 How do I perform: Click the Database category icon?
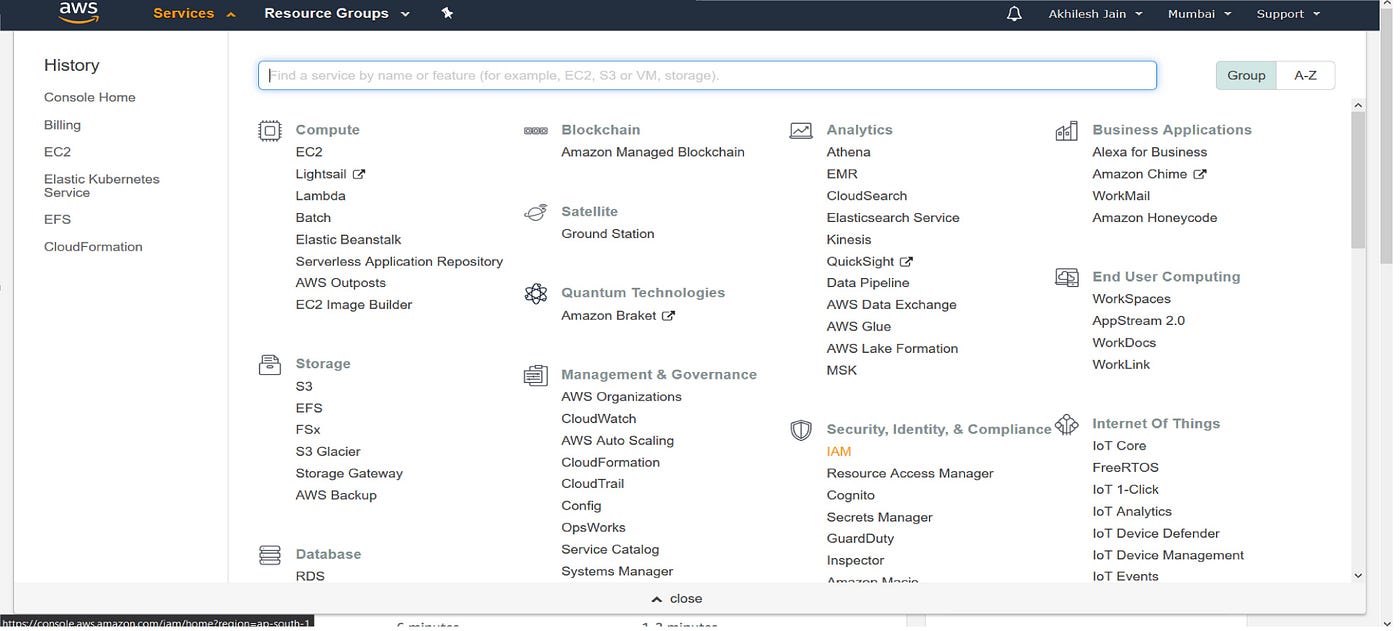[x=270, y=554]
